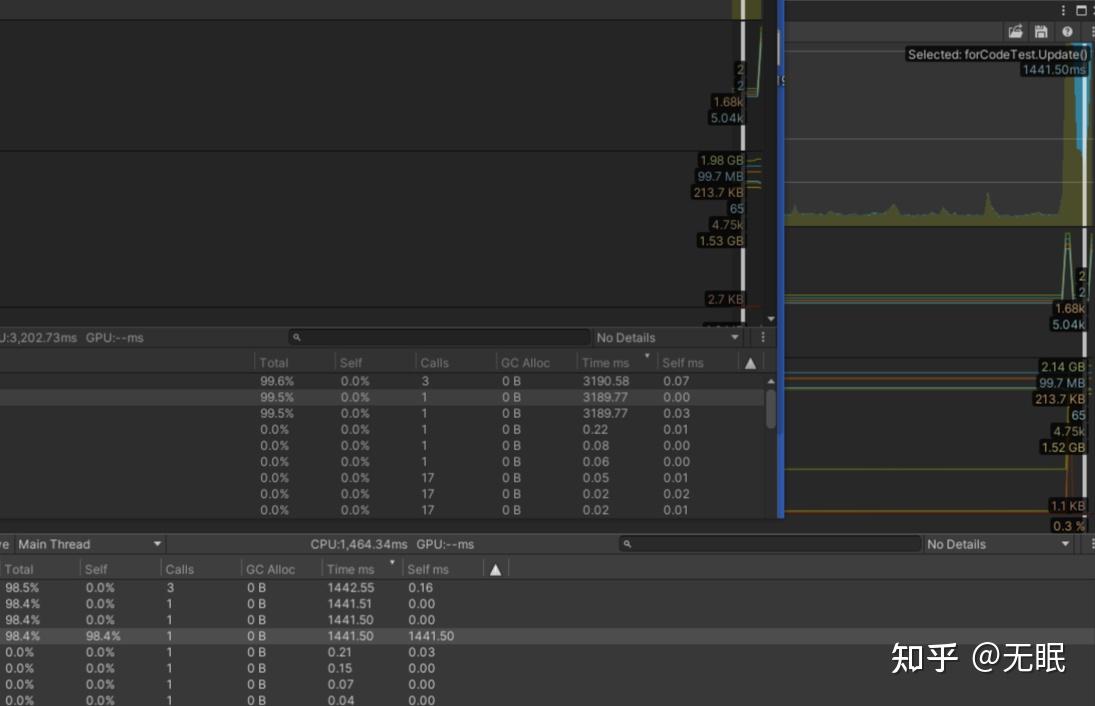
Task: Click the CPU:3,202.73ms readout
Action: 38,337
